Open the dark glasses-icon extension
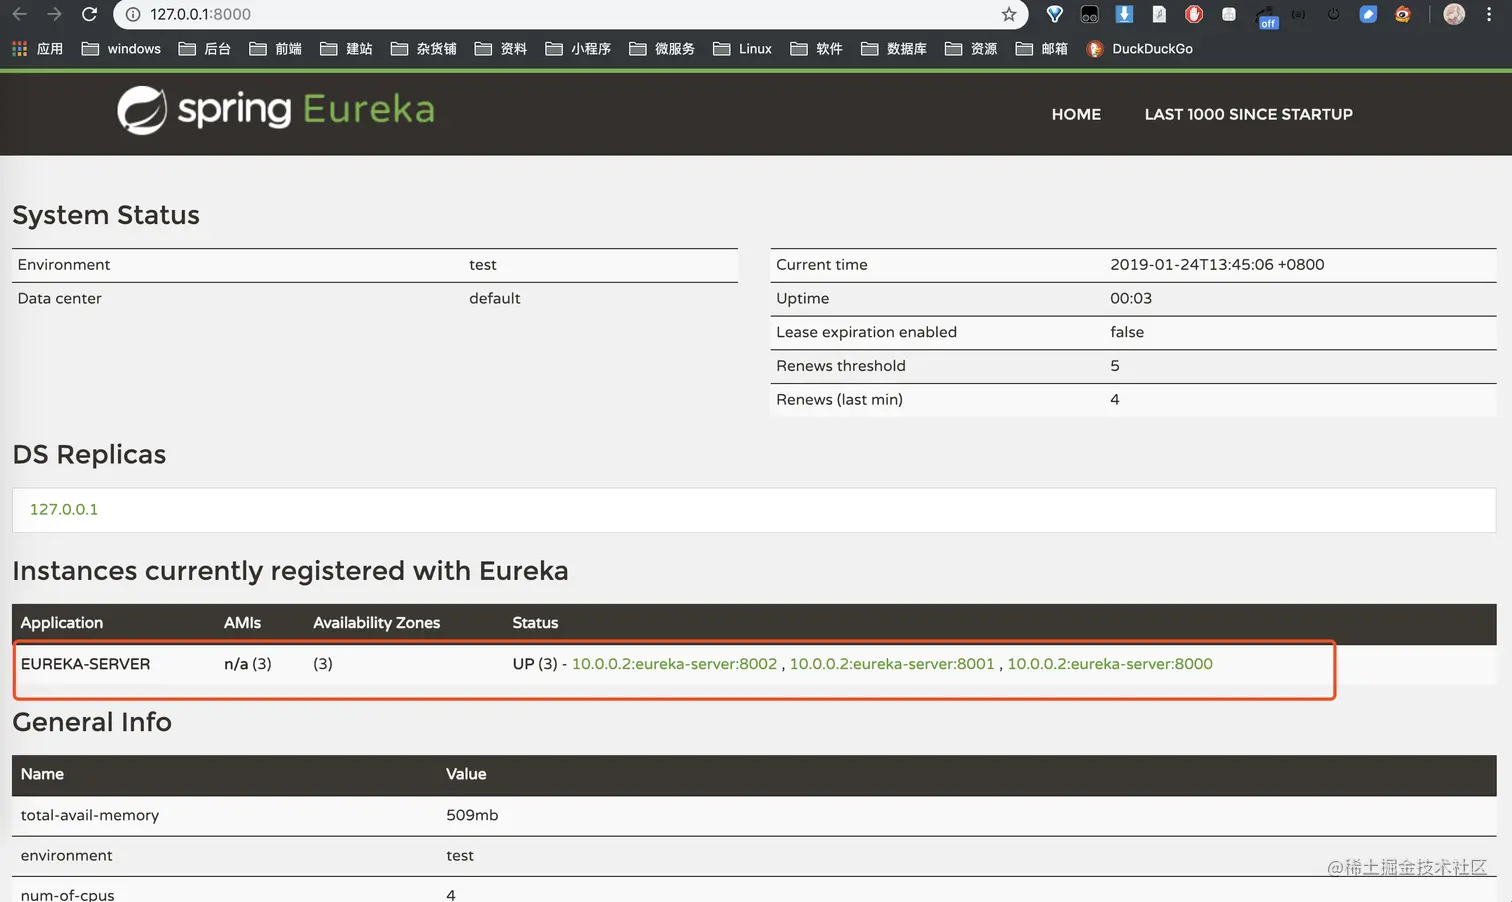Image resolution: width=1512 pixels, height=902 pixels. (1089, 14)
